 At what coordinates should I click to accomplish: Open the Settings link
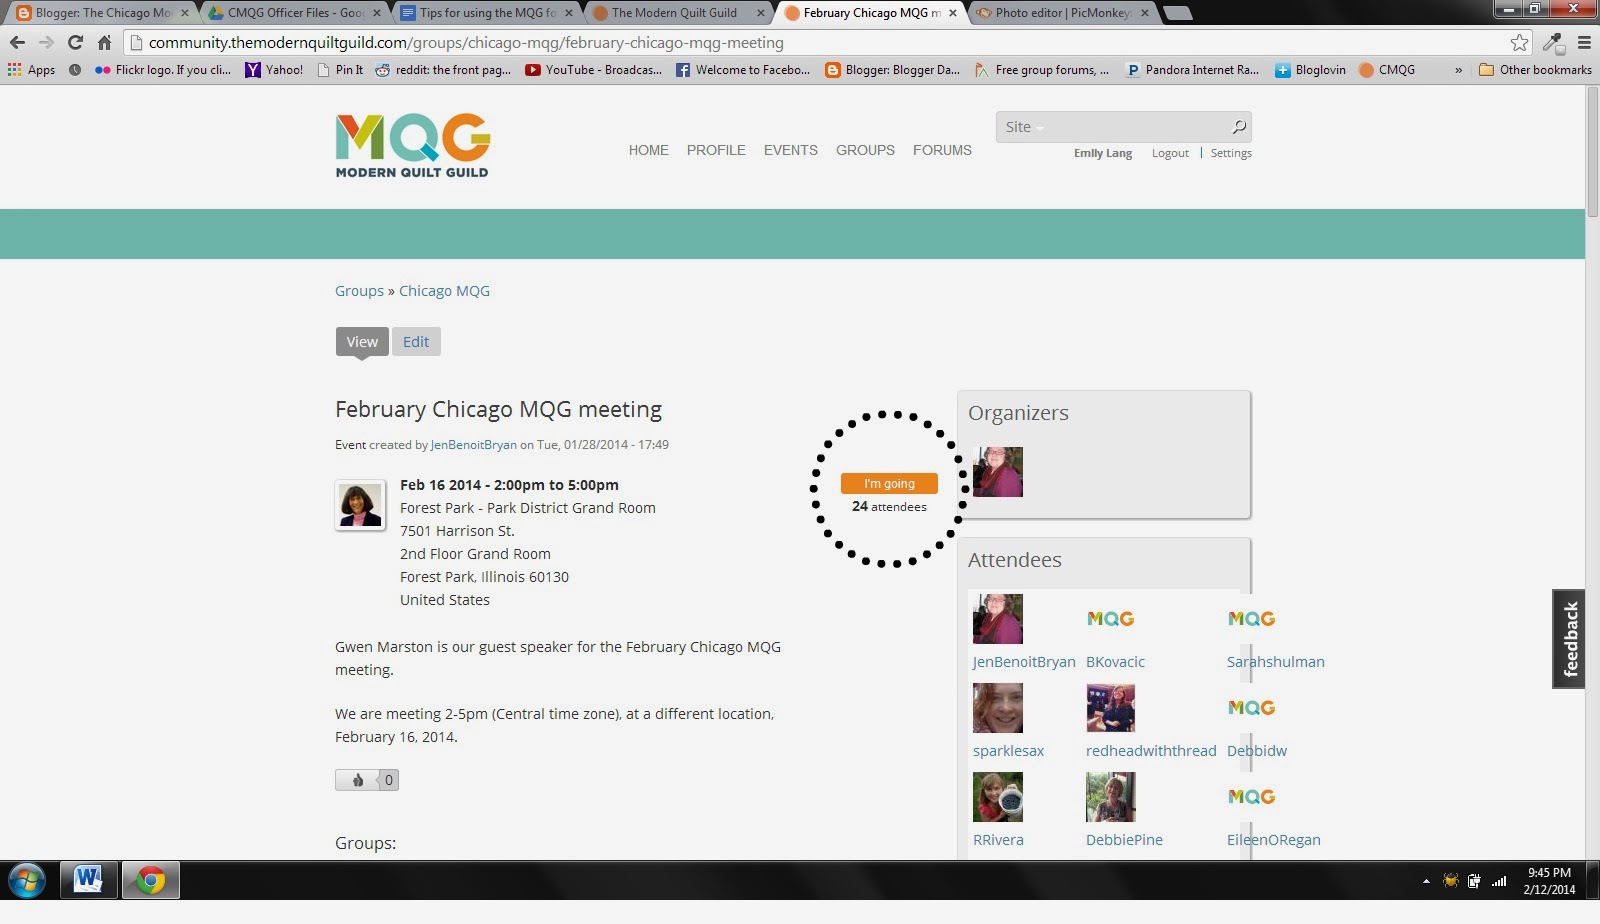[1231, 153]
